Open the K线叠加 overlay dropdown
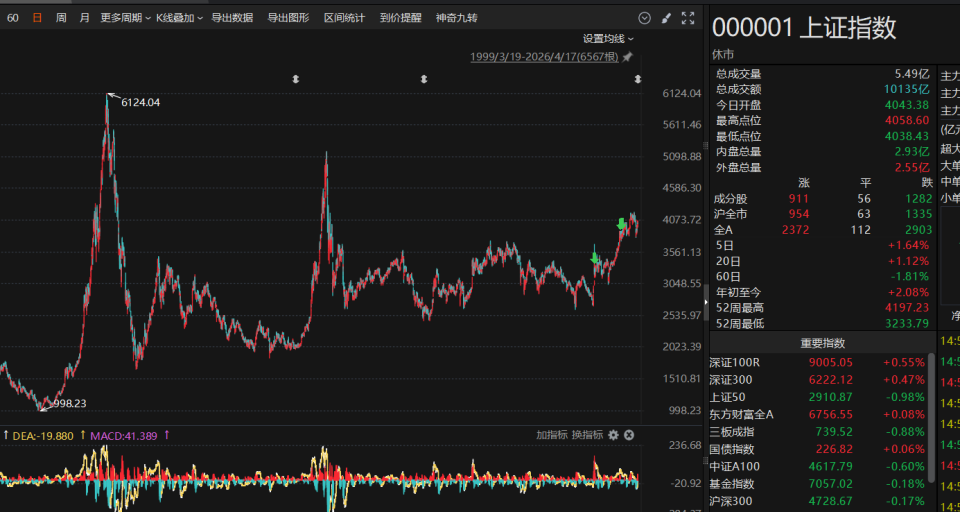This screenshot has width=960, height=512. [x=179, y=18]
